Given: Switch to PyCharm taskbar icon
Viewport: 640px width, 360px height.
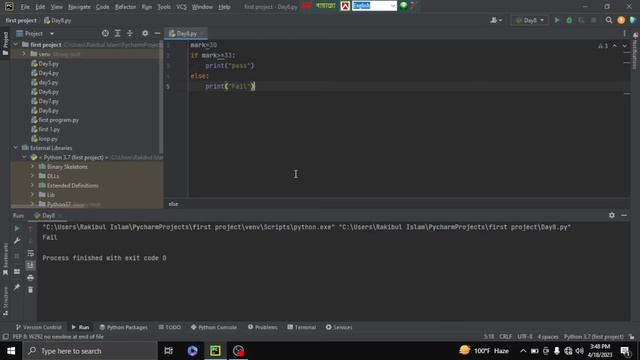Looking at the screenshot, I should 215,351.
